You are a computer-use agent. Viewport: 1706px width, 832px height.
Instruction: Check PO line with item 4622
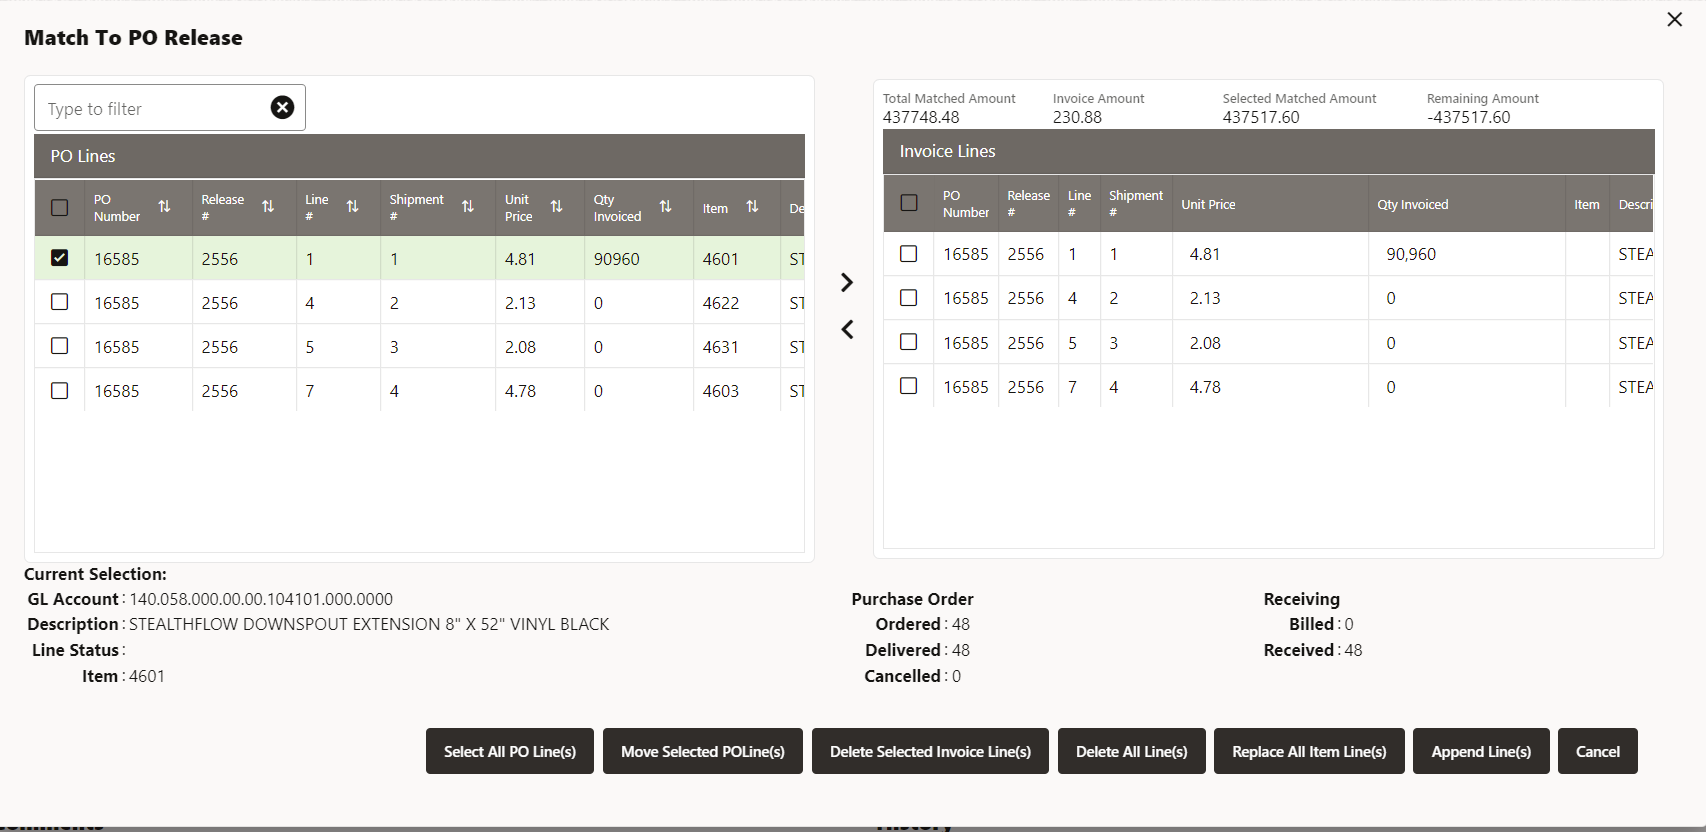point(60,302)
